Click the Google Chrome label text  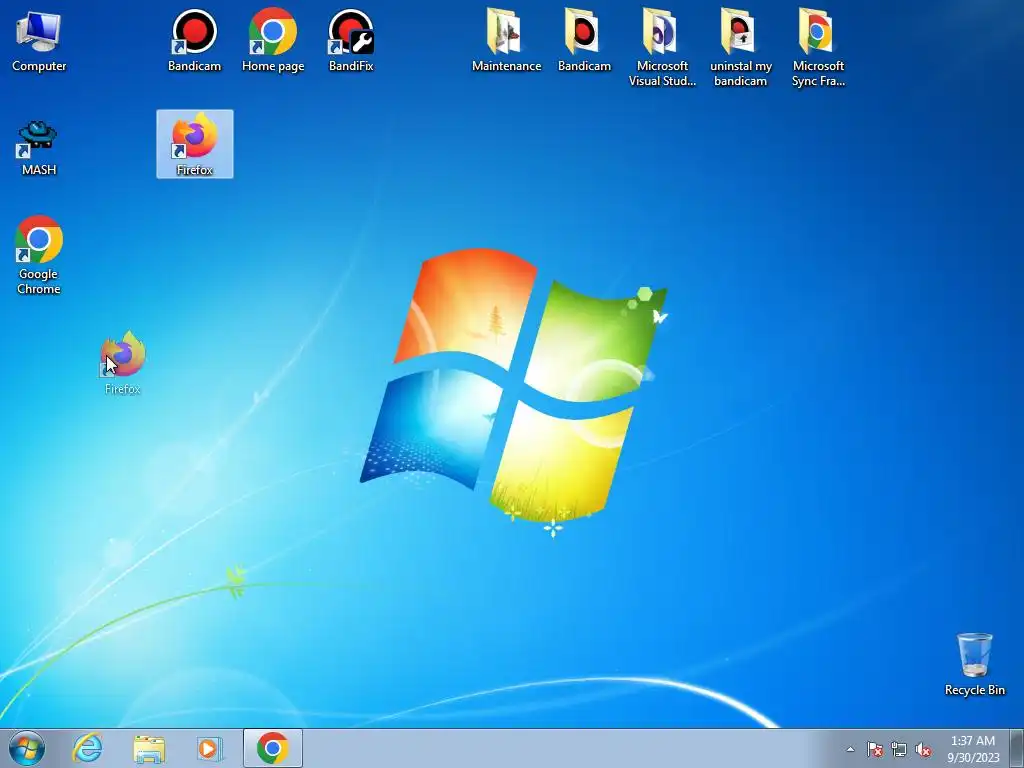click(x=39, y=281)
